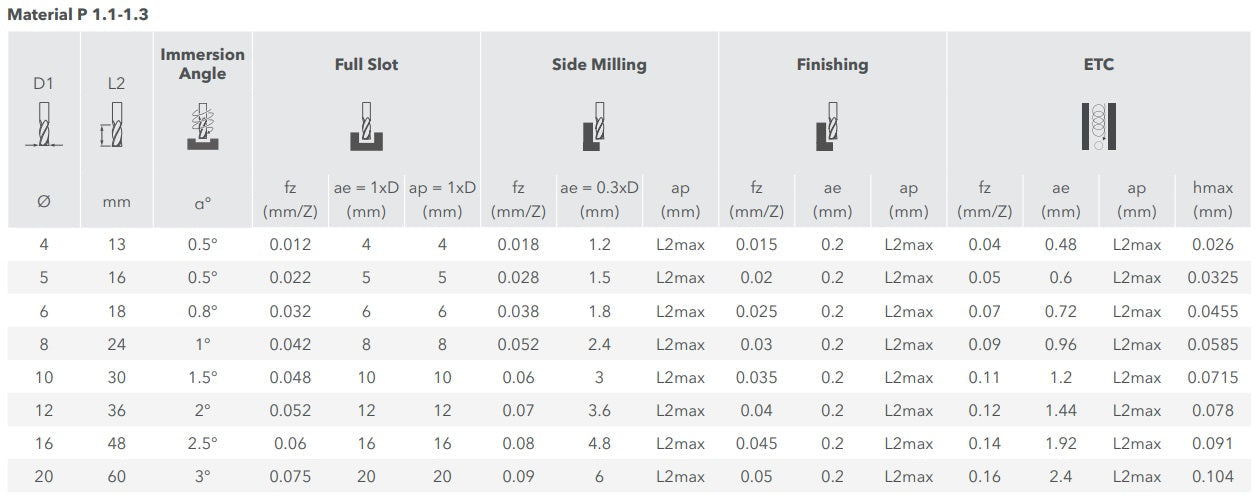Select the 0.0325 hmax value cell
Image resolution: width=1258 pixels, height=497 pixels.
tap(1212, 278)
